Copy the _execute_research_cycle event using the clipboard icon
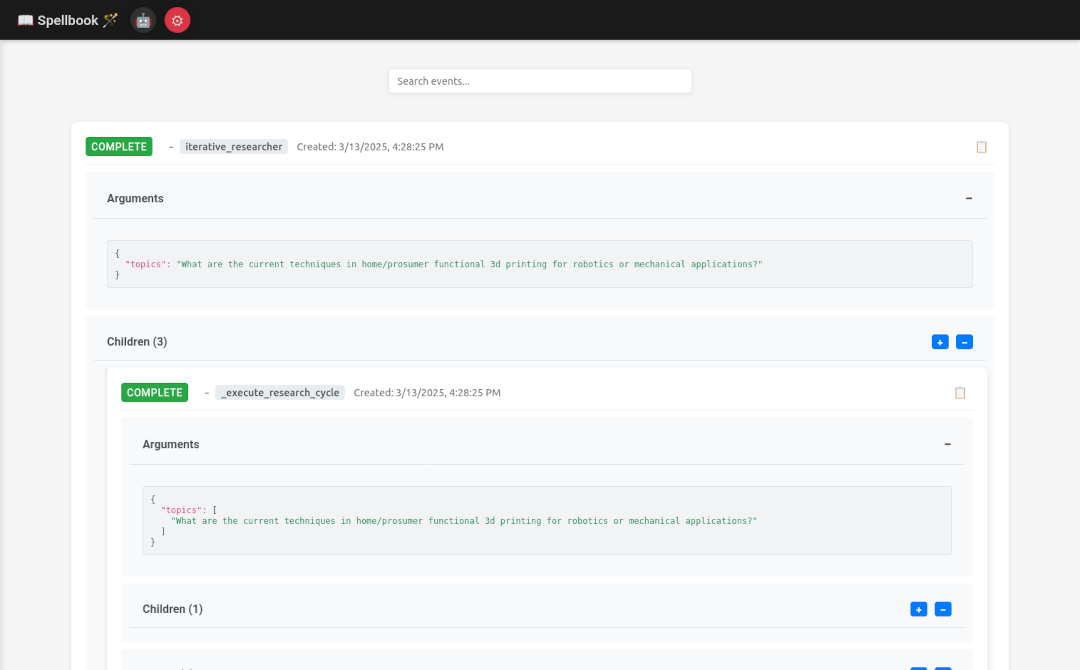Viewport: 1080px width, 670px height. pos(960,393)
